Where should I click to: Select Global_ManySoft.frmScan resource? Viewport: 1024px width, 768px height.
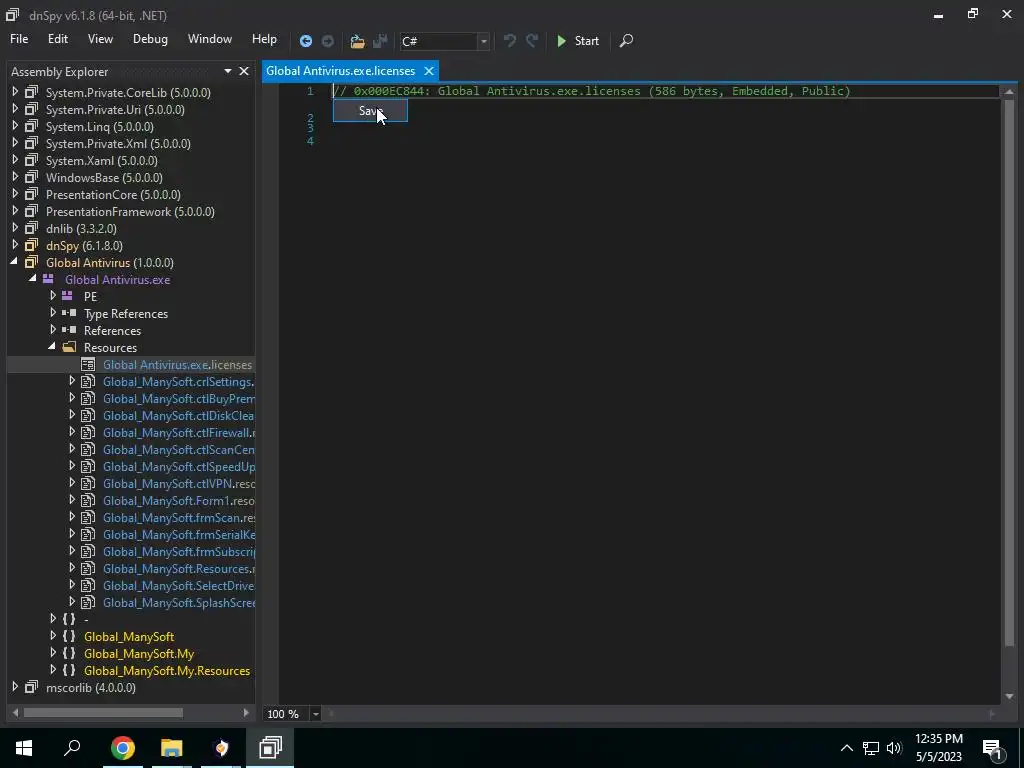178,517
